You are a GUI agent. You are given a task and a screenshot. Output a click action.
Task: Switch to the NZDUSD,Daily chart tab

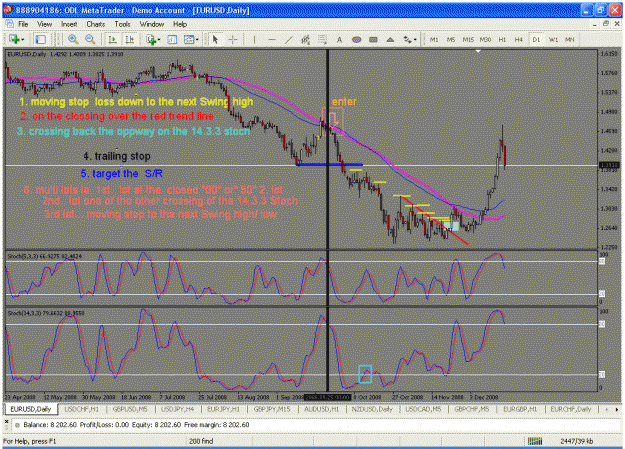(372, 409)
